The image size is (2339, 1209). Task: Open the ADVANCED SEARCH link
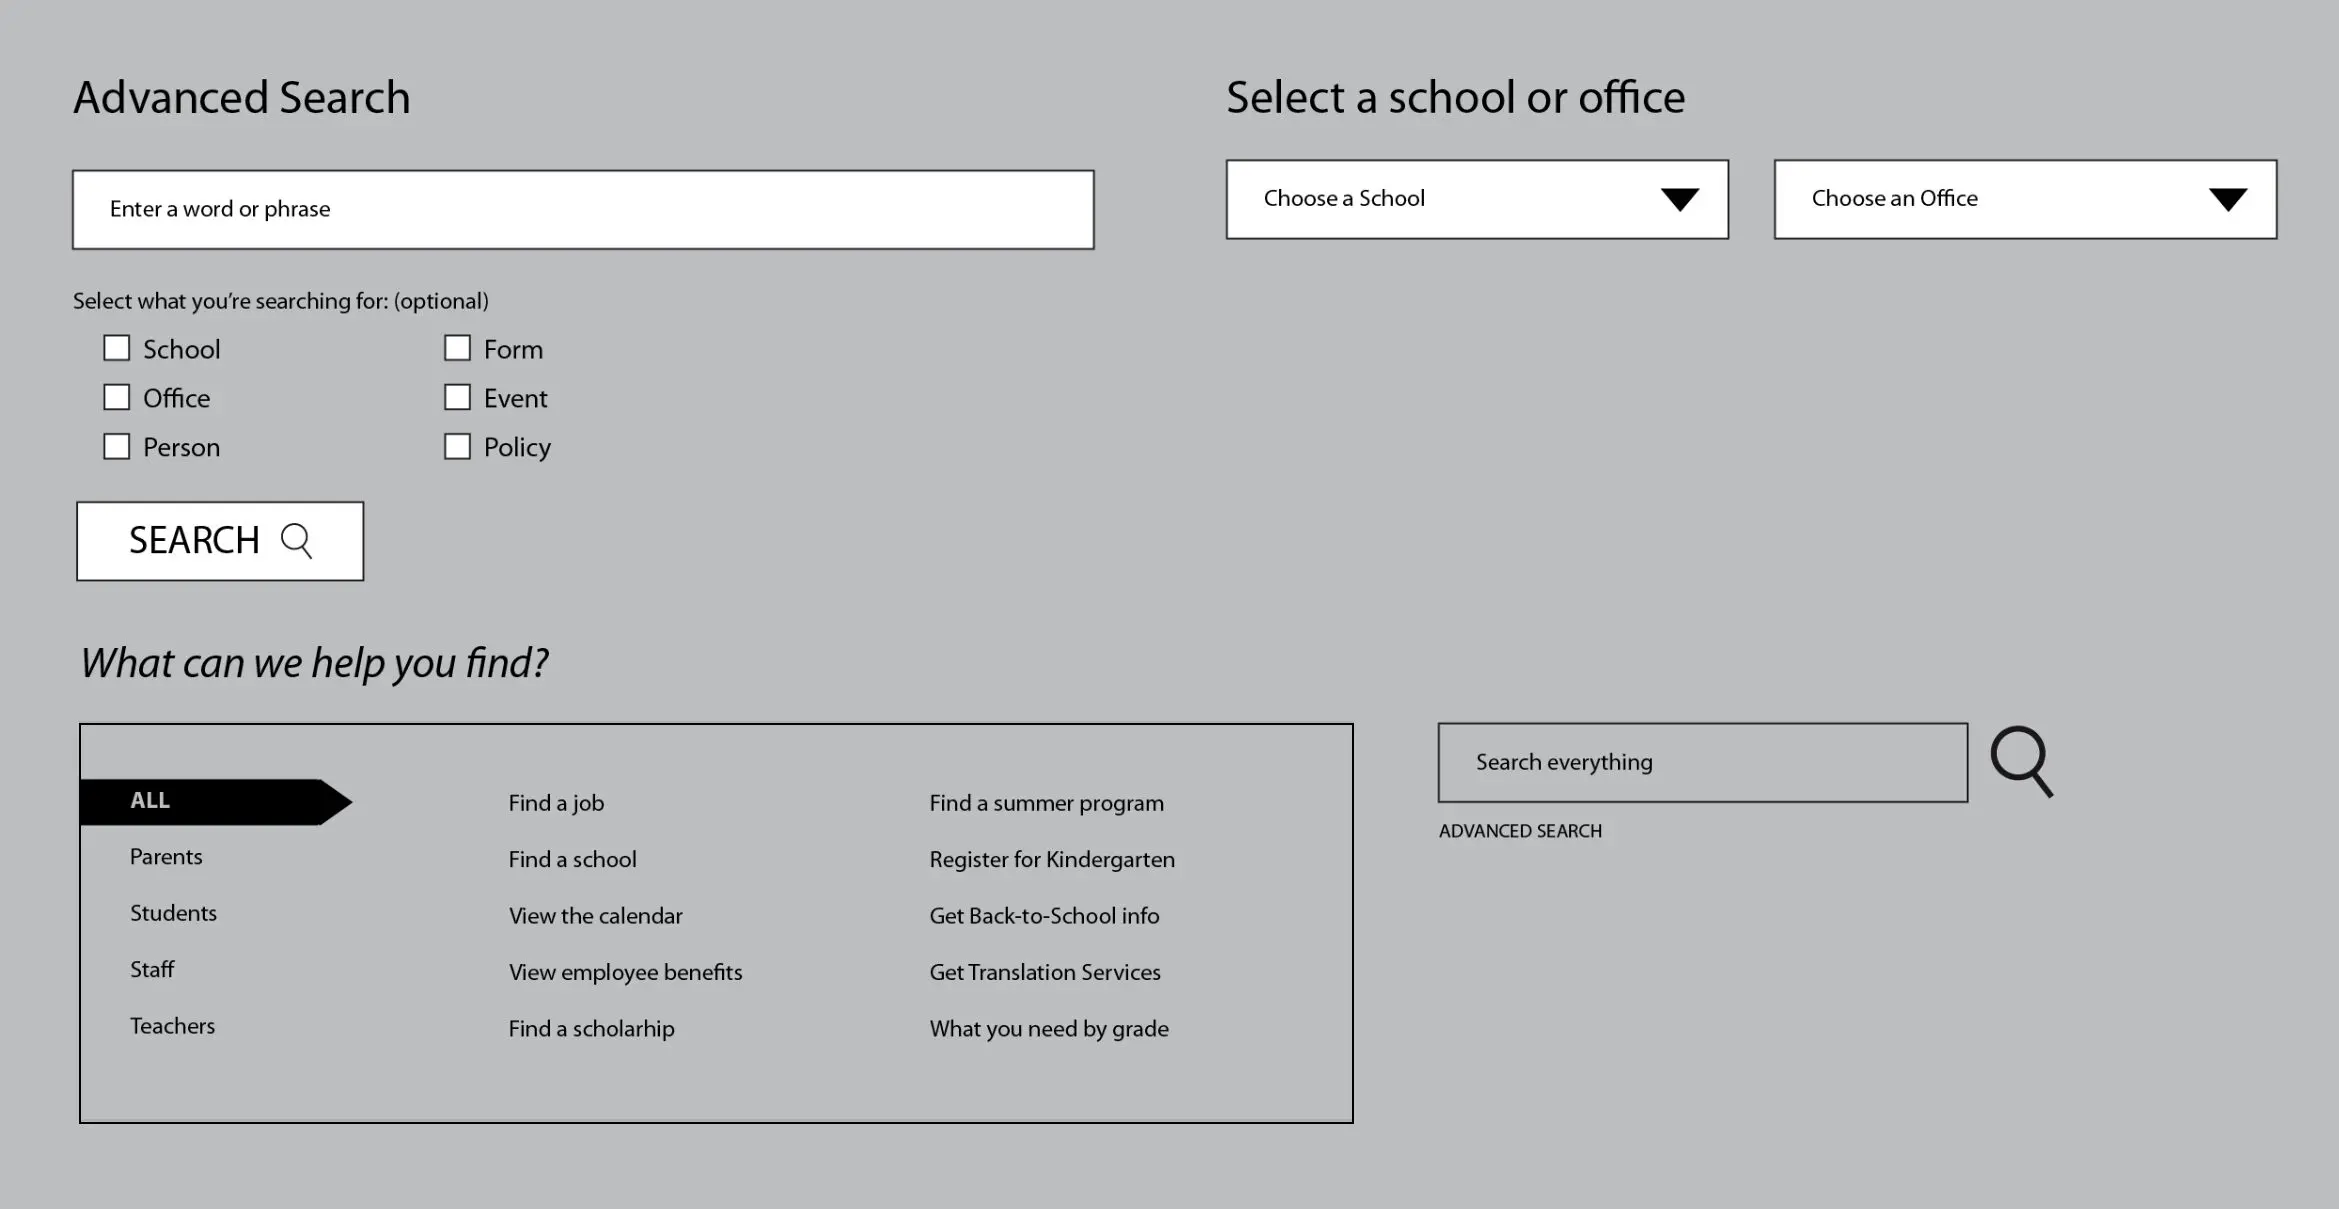click(x=1519, y=831)
